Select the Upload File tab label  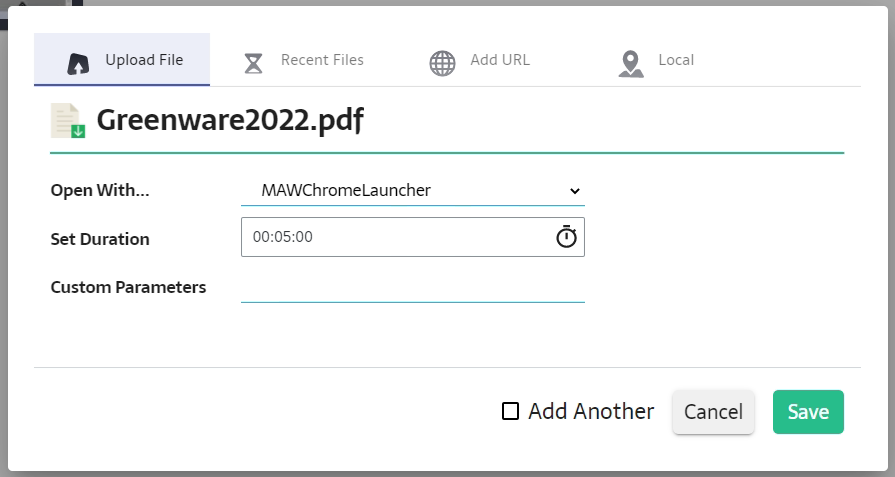[x=144, y=60]
